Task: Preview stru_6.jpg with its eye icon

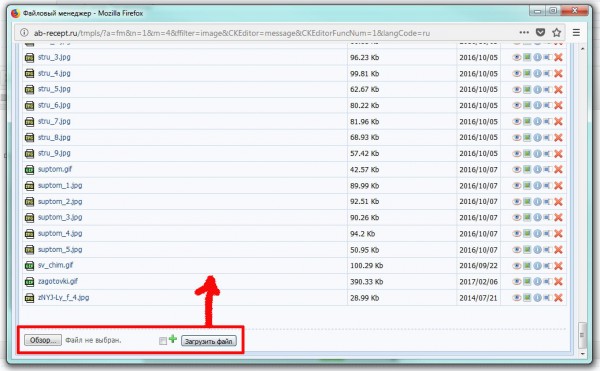Action: 517,105
